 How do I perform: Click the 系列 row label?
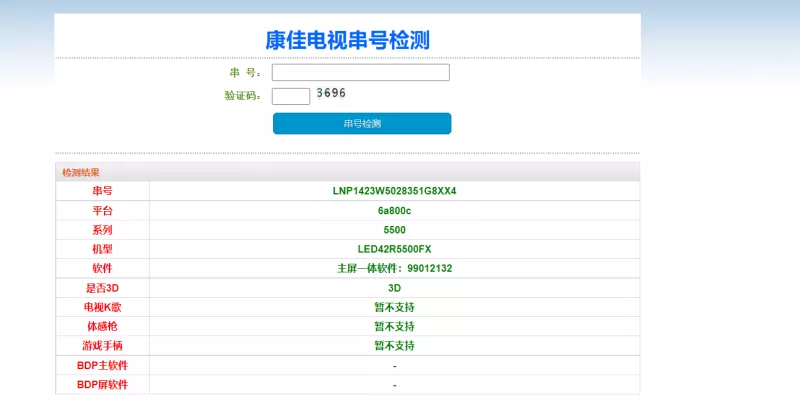[x=102, y=230]
